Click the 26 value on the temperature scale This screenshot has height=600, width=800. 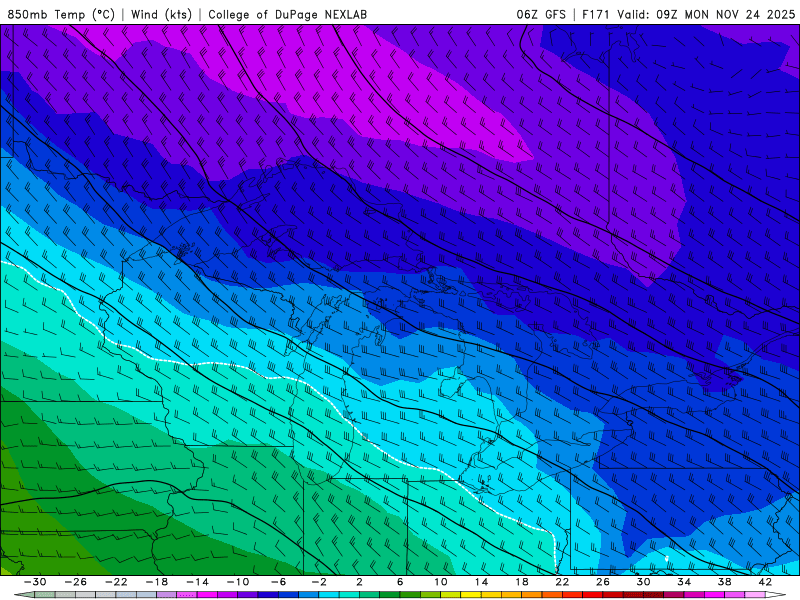coord(603,582)
